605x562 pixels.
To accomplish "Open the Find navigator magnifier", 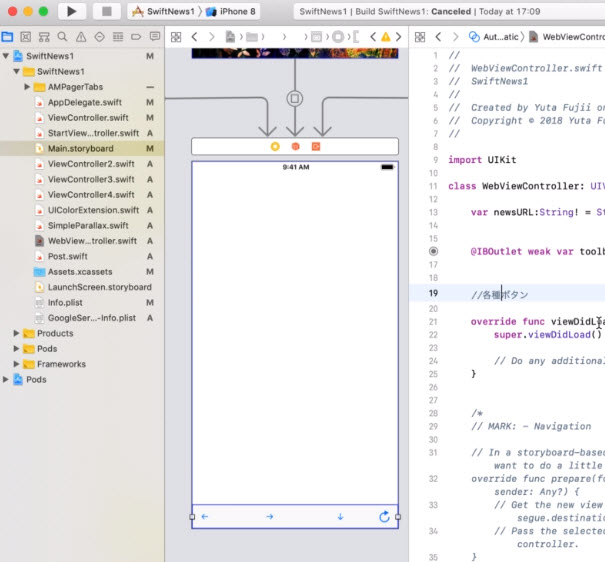I will 62,37.
